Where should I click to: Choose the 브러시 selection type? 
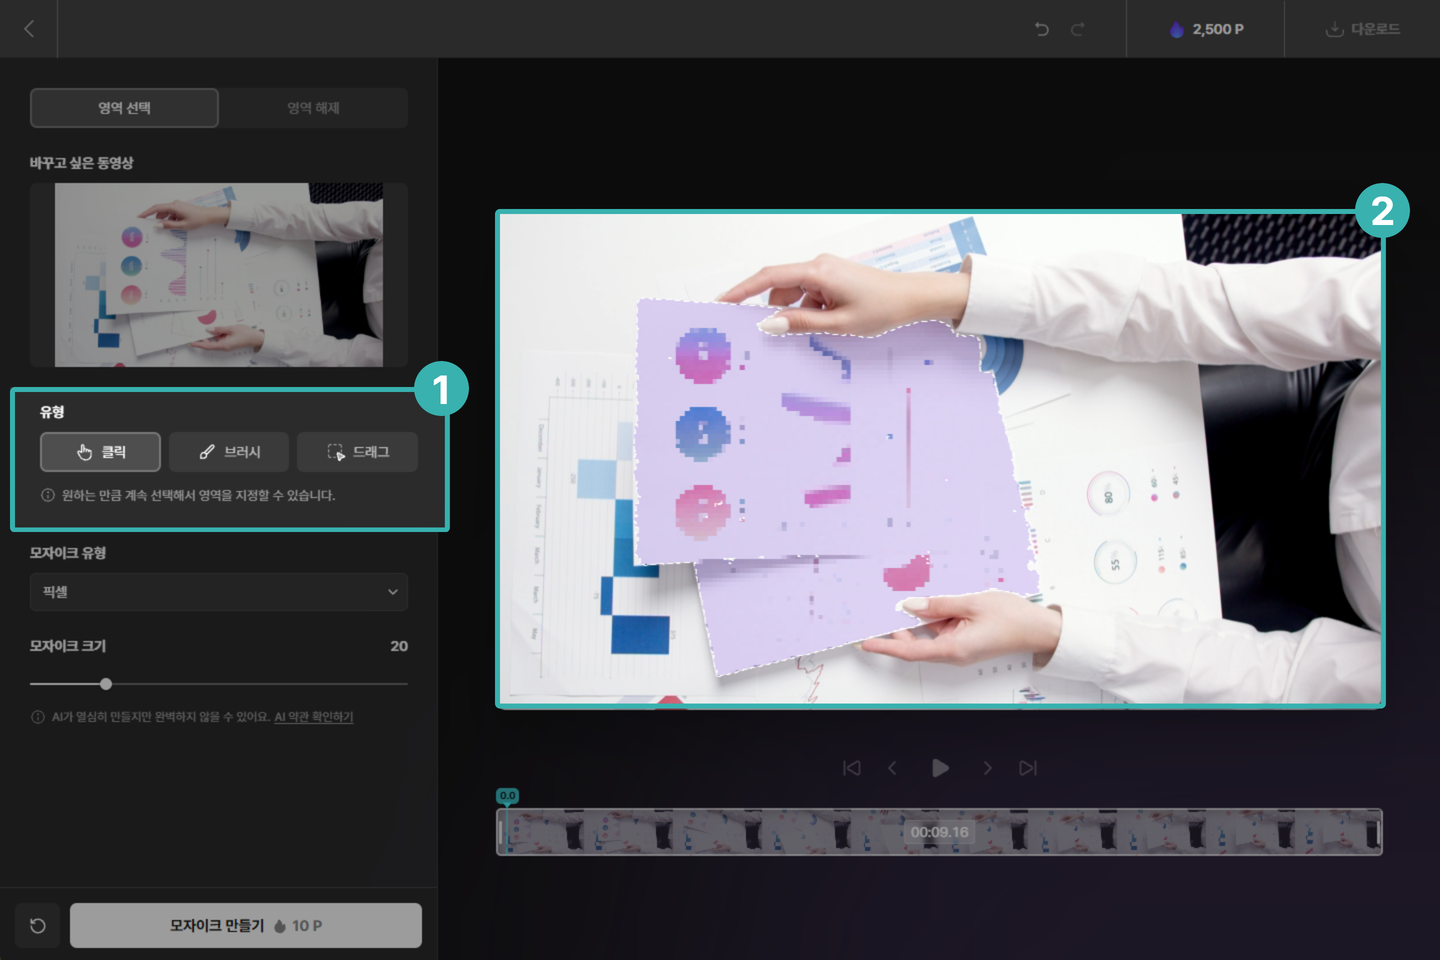(229, 452)
